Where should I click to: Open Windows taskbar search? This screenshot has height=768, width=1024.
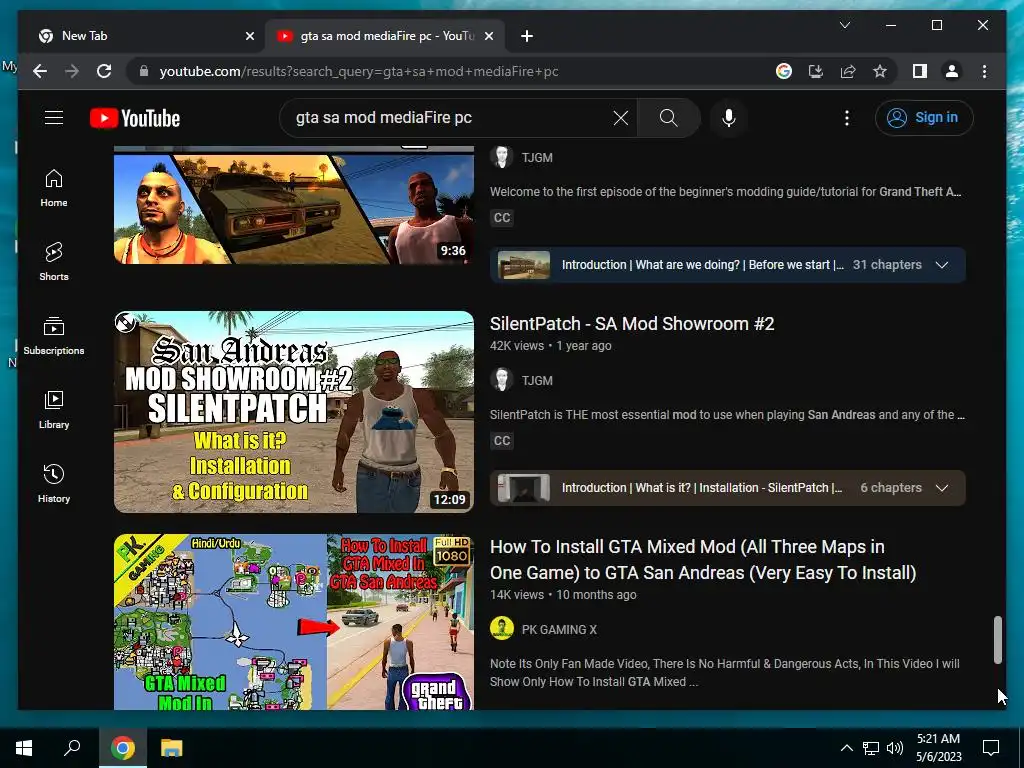(72, 748)
